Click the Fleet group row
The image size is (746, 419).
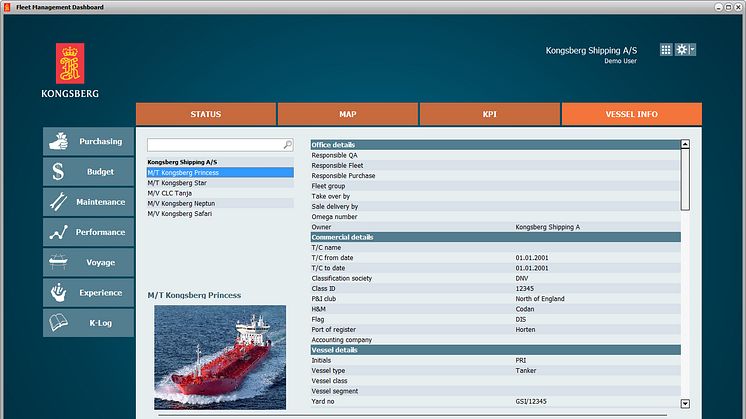tap(495, 186)
